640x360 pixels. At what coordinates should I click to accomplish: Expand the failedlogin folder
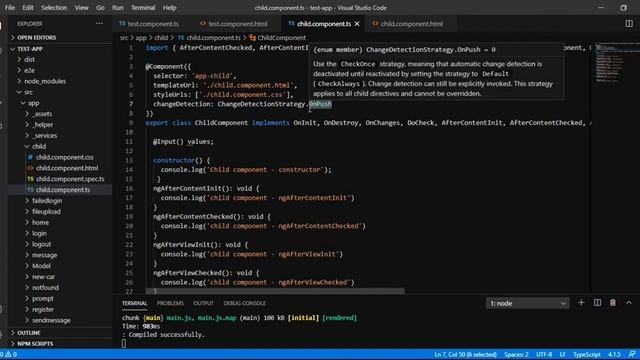point(60,200)
